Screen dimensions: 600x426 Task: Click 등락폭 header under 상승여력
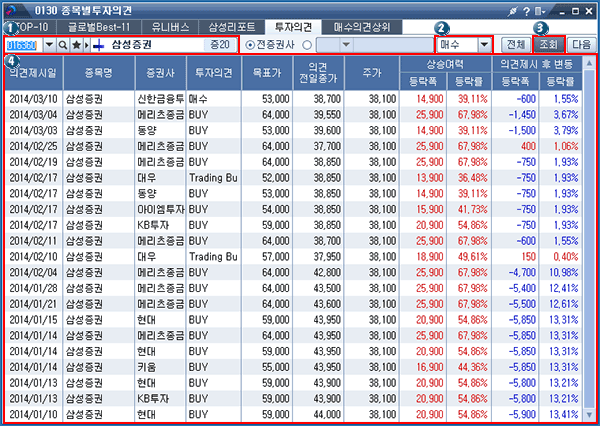(x=423, y=81)
